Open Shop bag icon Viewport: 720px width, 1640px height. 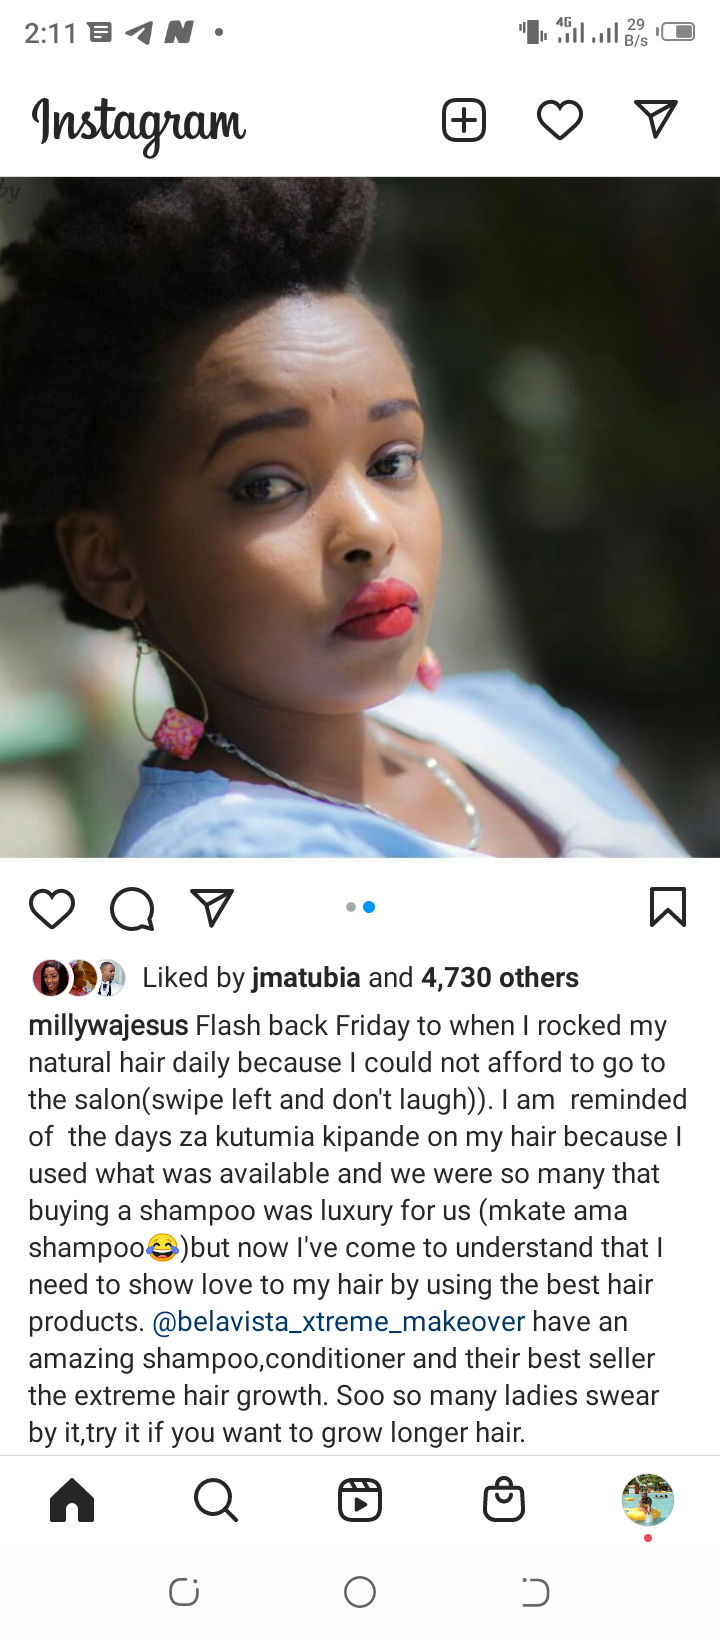[504, 1500]
